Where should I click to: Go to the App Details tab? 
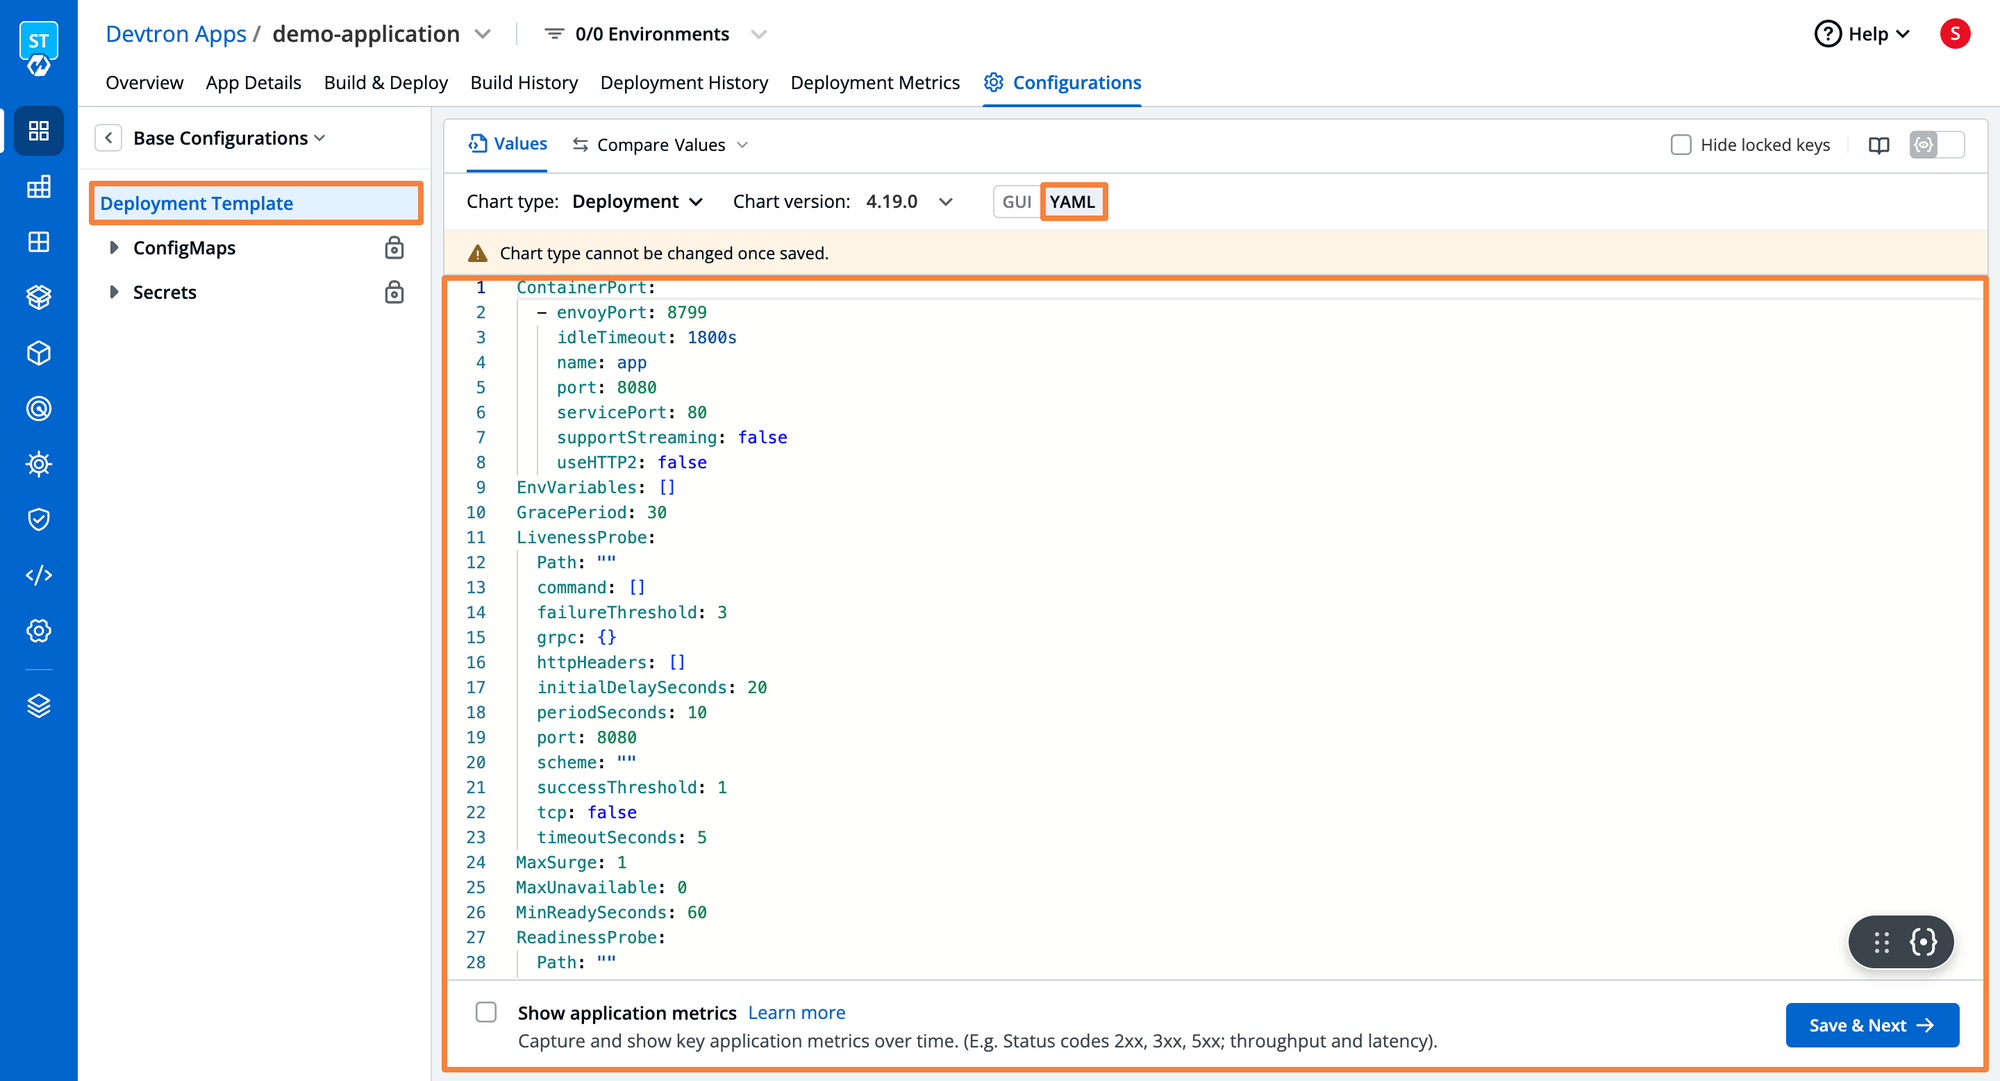tap(253, 83)
